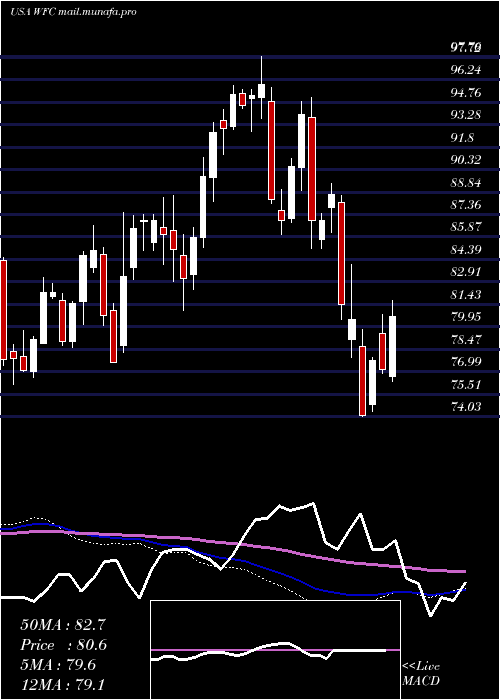Click the 84.39 price label
This screenshot has height=700, width=500.
466,250
